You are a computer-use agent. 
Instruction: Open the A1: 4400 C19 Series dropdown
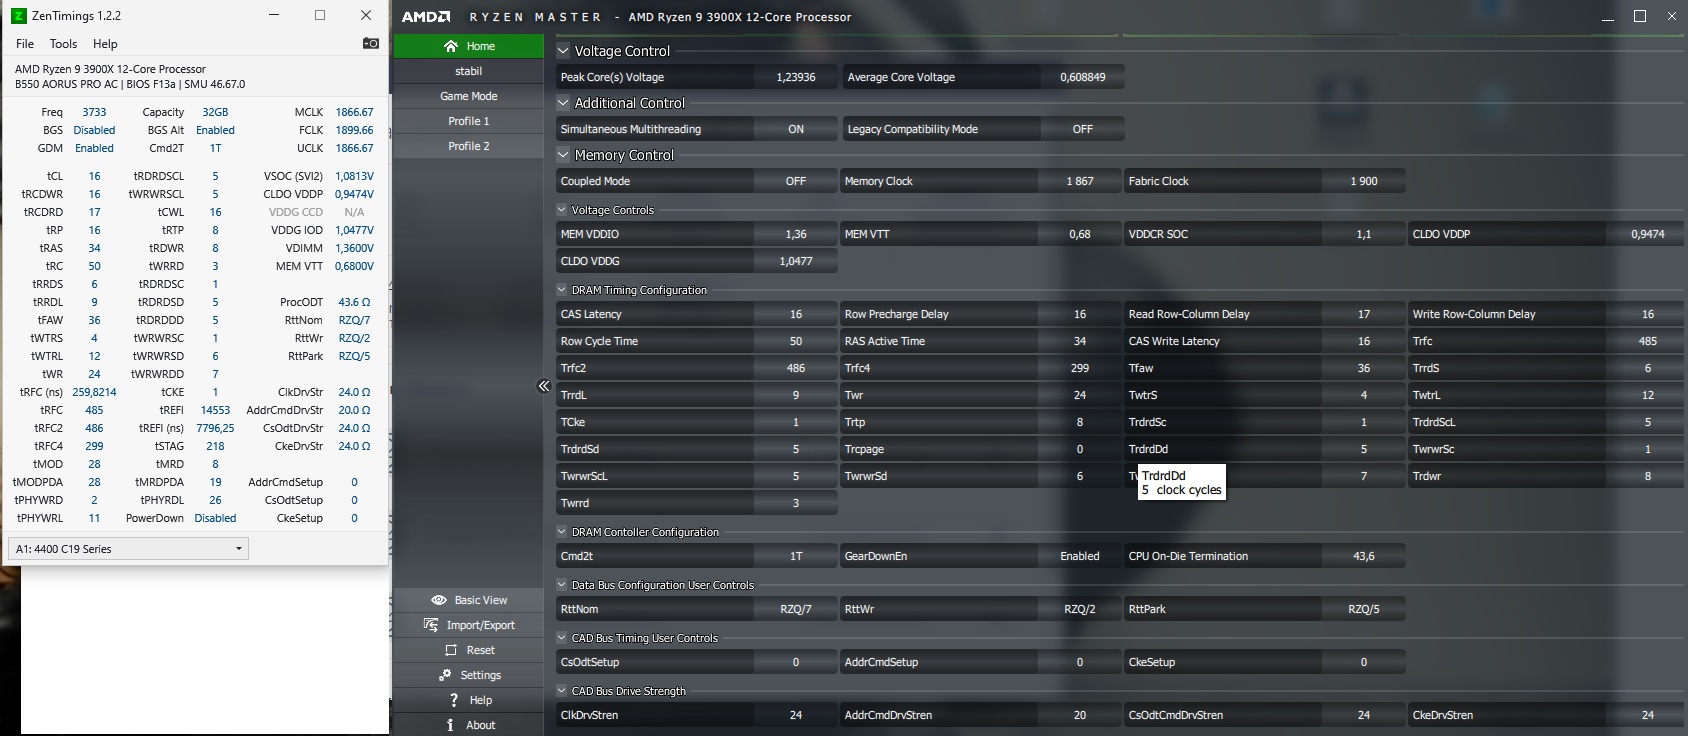pyautogui.click(x=128, y=549)
